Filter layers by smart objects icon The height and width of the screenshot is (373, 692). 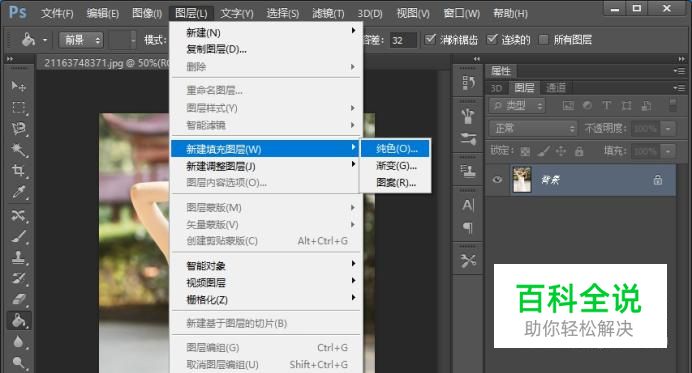click(x=646, y=106)
